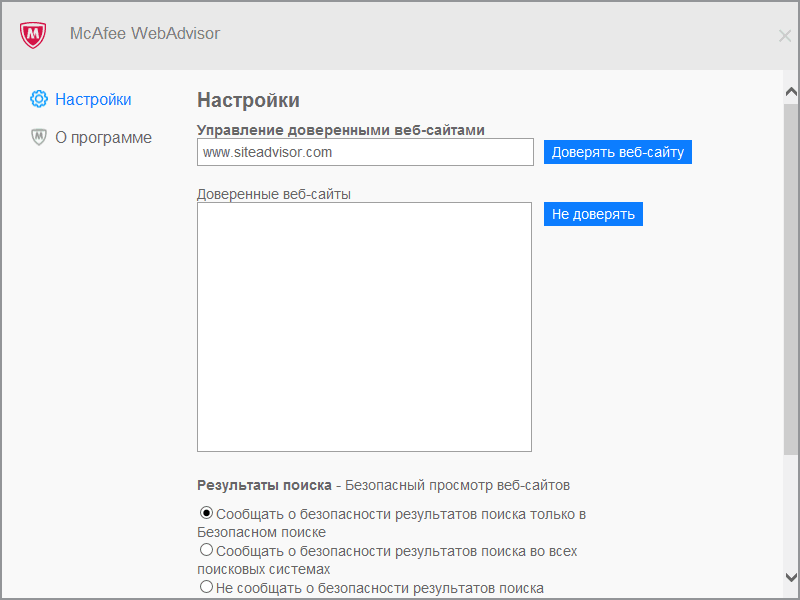Image resolution: width=800 pixels, height=600 pixels.
Task: Click the www.siteadvisor.com website input field
Action: (x=365, y=152)
